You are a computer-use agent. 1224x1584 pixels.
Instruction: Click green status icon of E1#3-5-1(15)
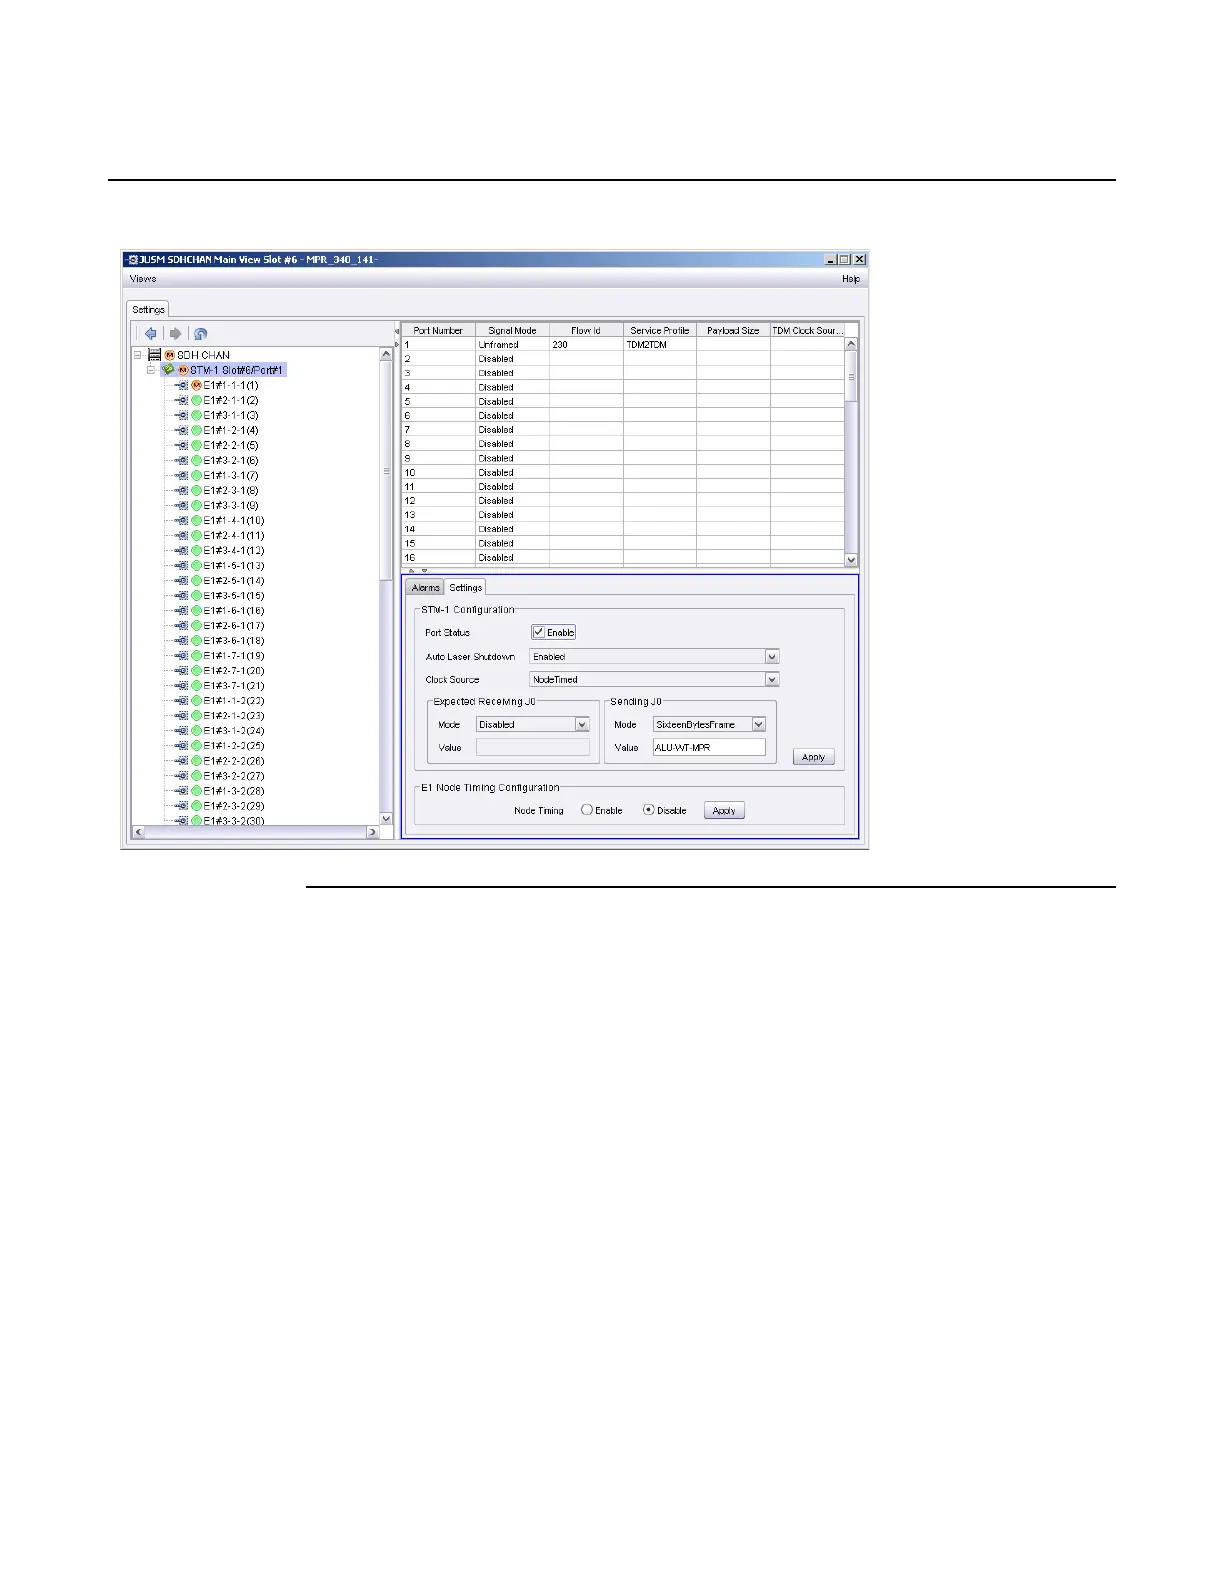[x=197, y=595]
